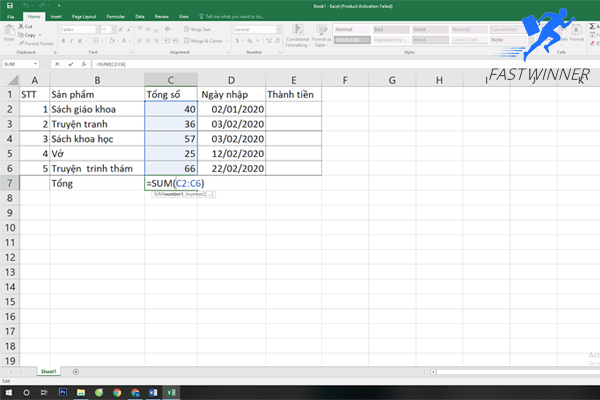Screen dimensions: 600x400
Task: Select column C header
Action: click(x=171, y=80)
